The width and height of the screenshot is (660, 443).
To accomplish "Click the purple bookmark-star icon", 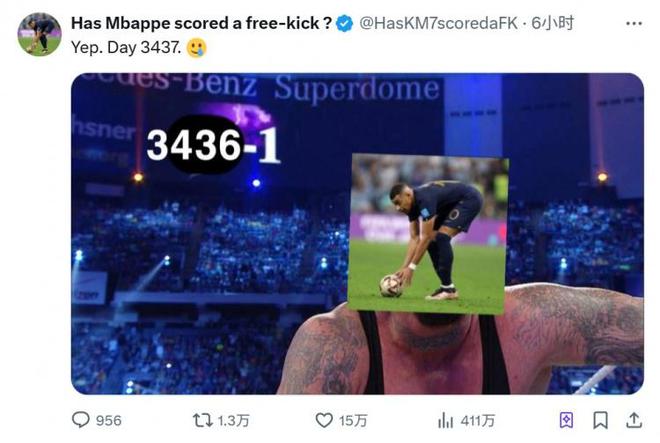I will pos(566,420).
